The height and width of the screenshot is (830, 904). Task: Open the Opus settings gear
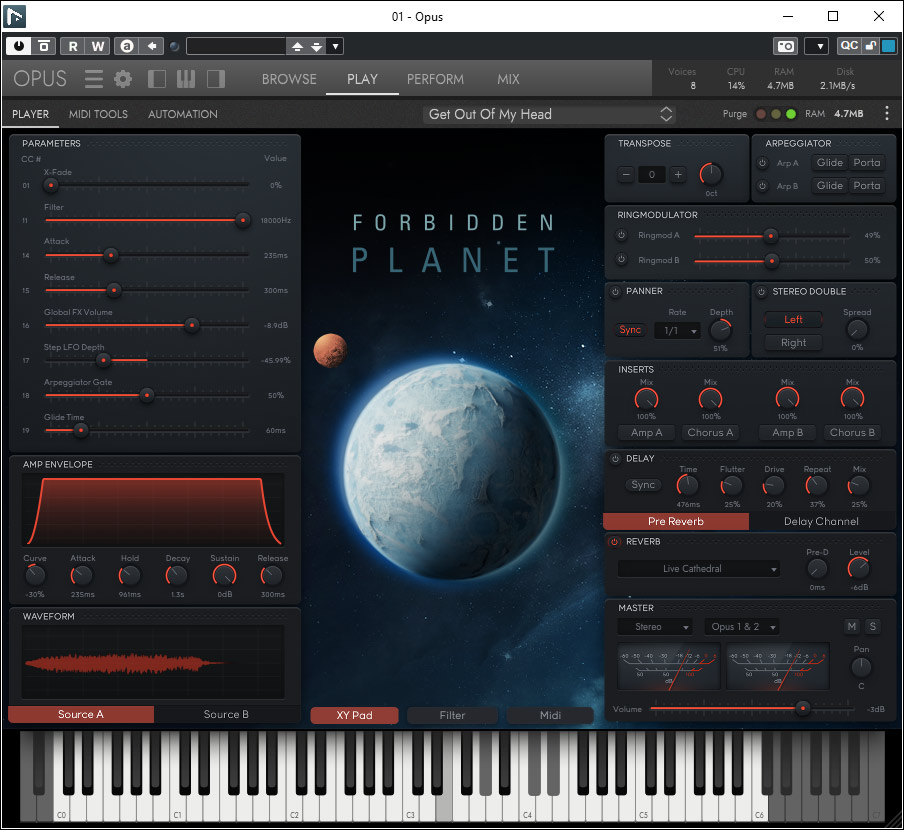click(x=123, y=79)
